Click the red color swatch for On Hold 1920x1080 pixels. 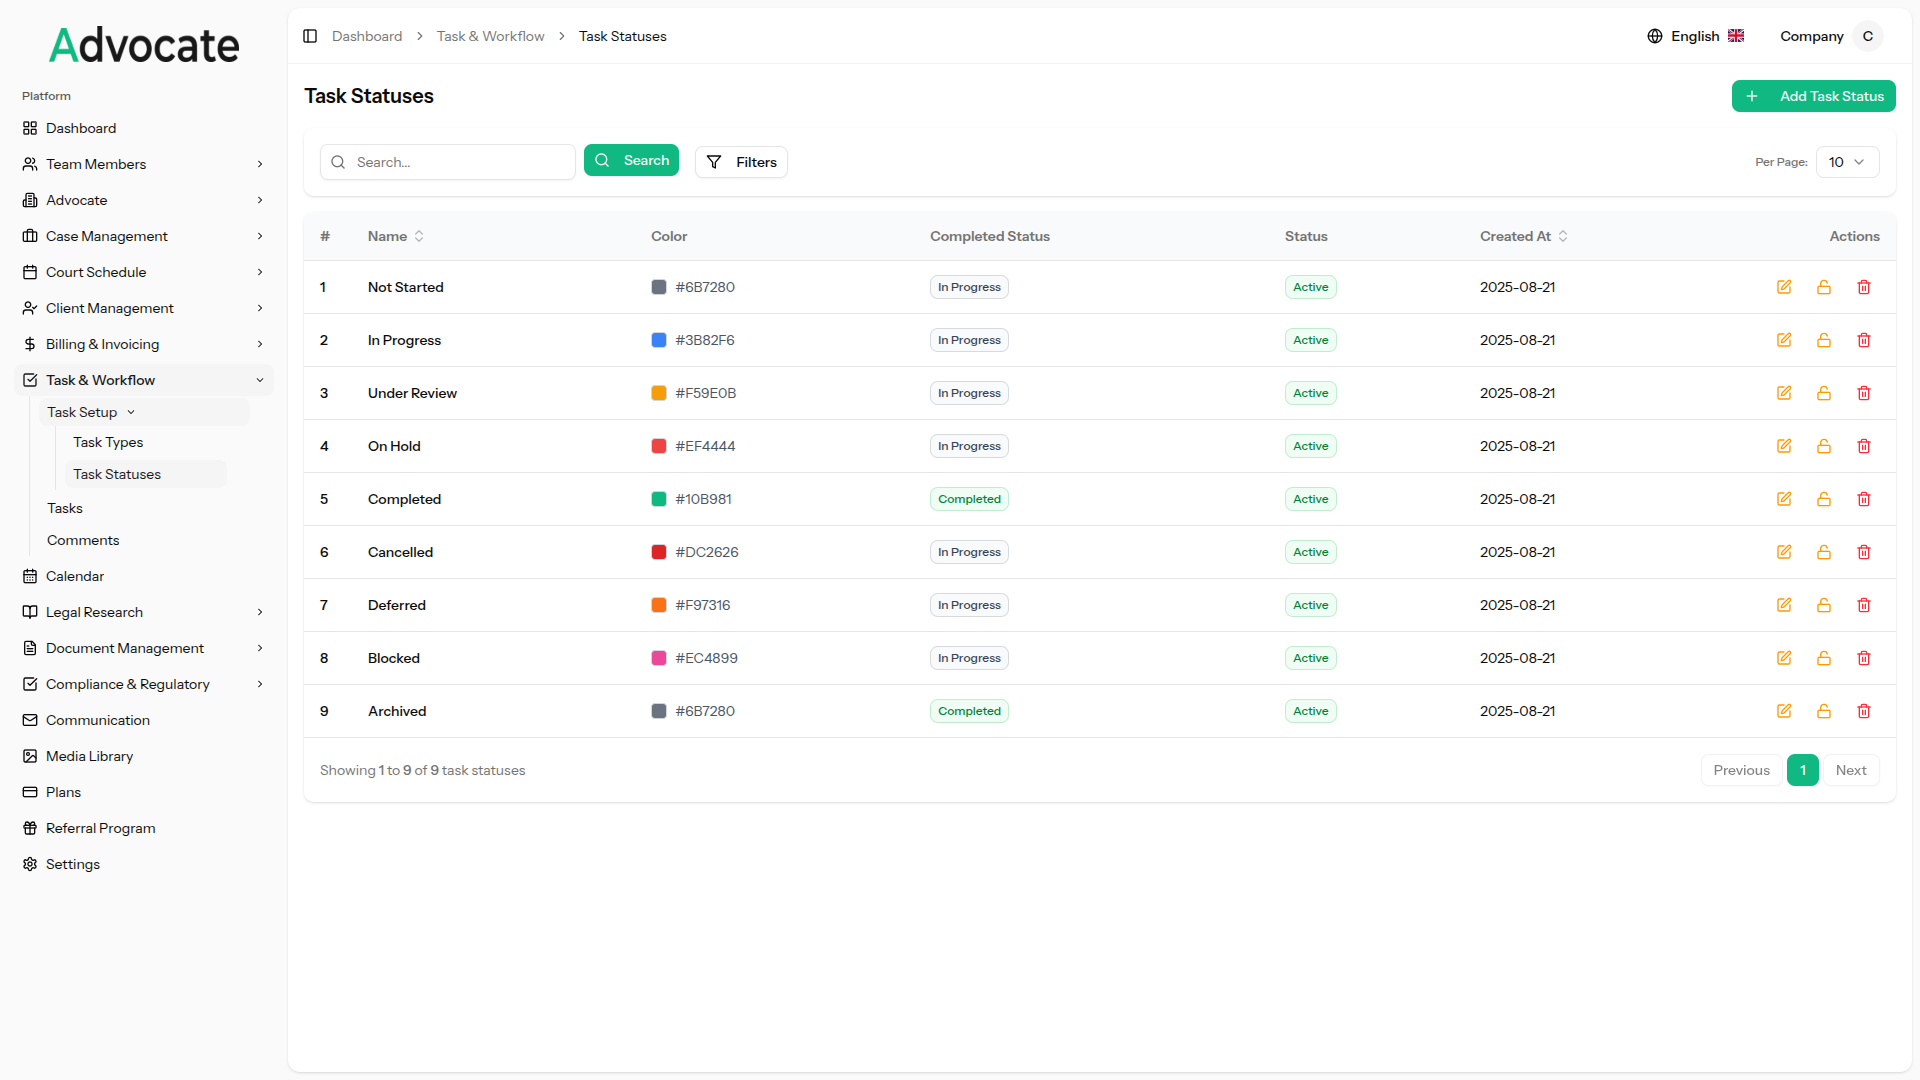click(x=658, y=446)
